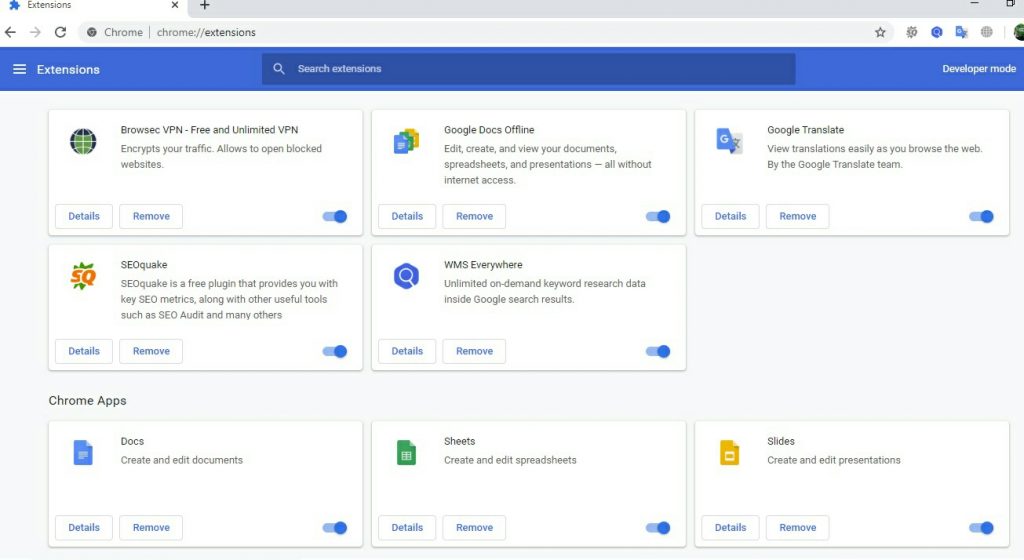Click the Chrome site info icon
Viewport: 1024px width, 560px height.
click(x=92, y=32)
